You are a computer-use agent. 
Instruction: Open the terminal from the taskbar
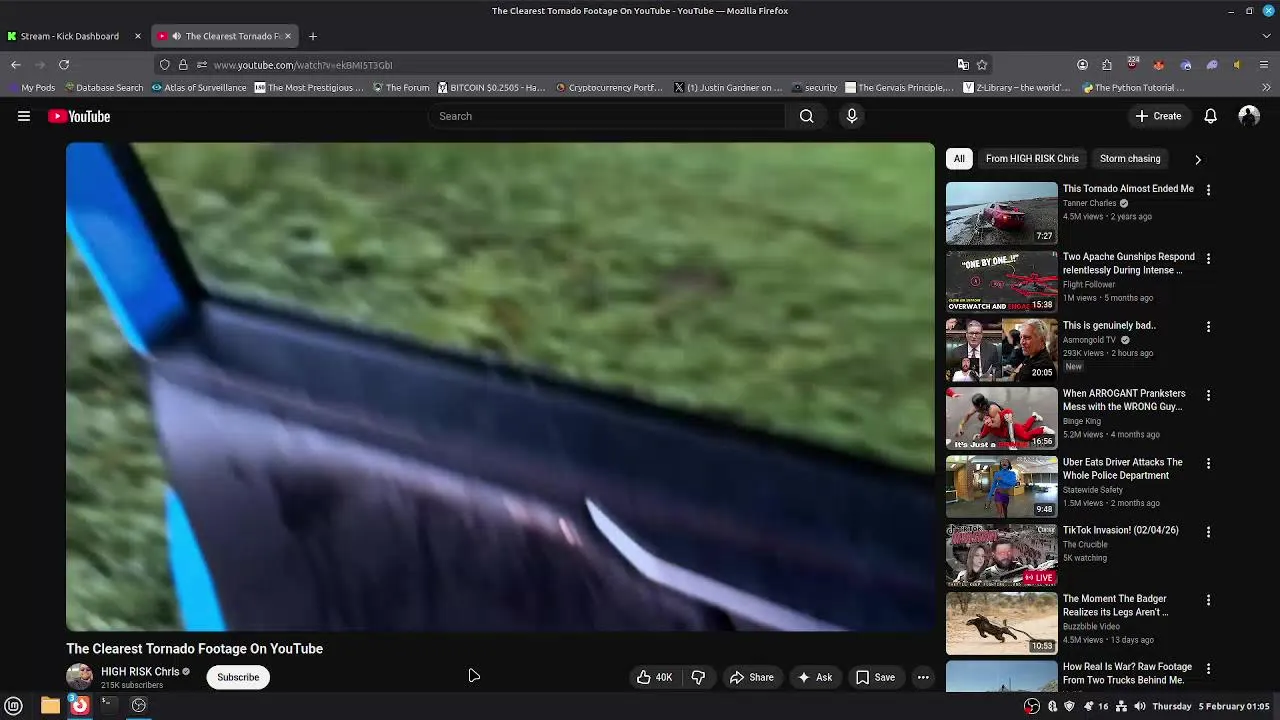tap(108, 706)
